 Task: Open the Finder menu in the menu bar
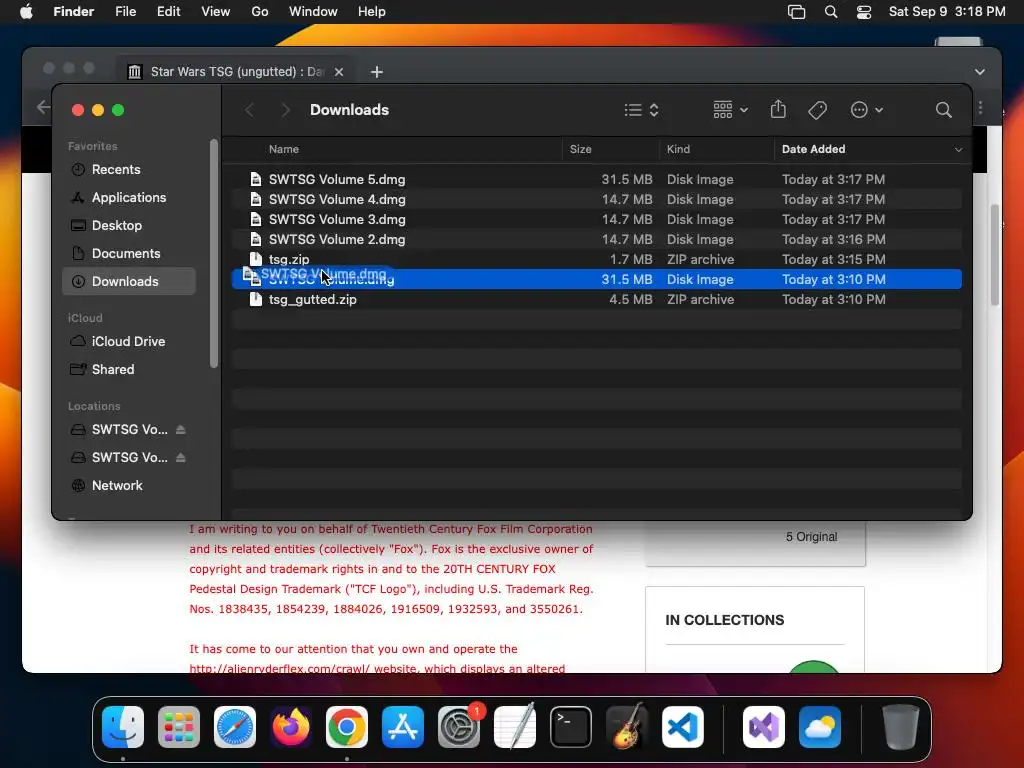coord(73,12)
